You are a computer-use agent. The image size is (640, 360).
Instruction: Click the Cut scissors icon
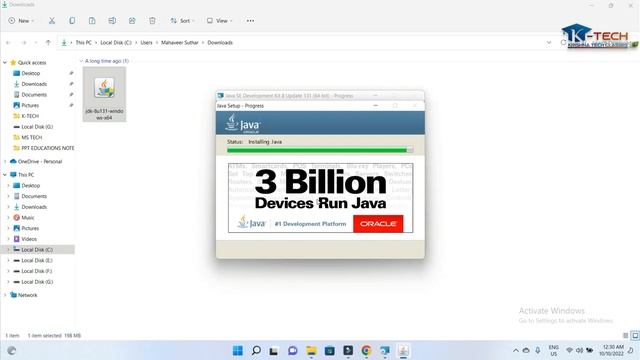(52, 20)
